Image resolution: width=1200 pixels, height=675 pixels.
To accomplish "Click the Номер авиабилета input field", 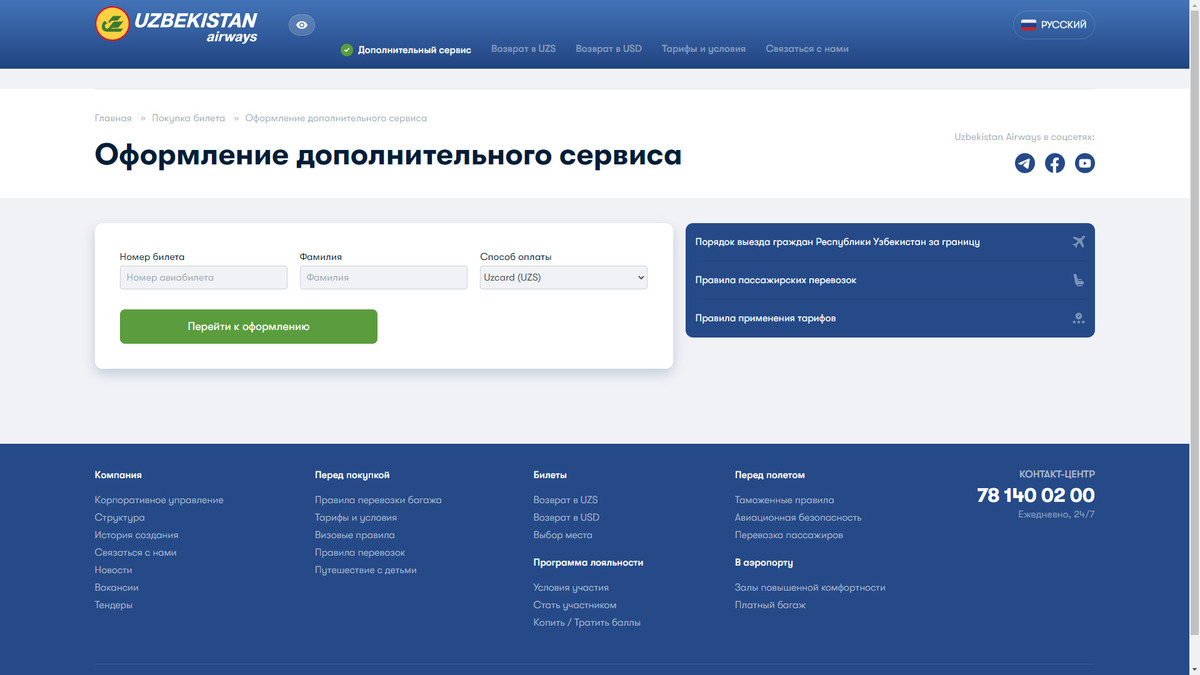I will [x=204, y=278].
